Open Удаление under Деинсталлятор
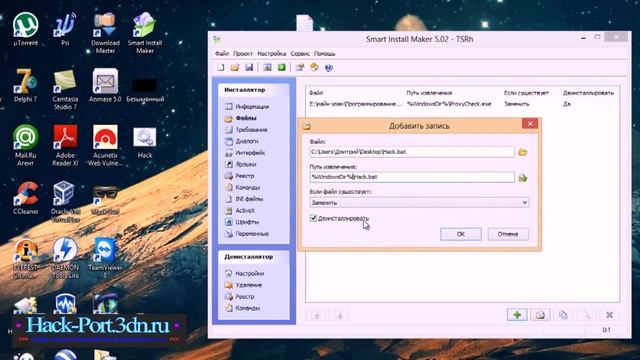Image resolution: width=640 pixels, height=360 pixels. pyautogui.click(x=243, y=285)
